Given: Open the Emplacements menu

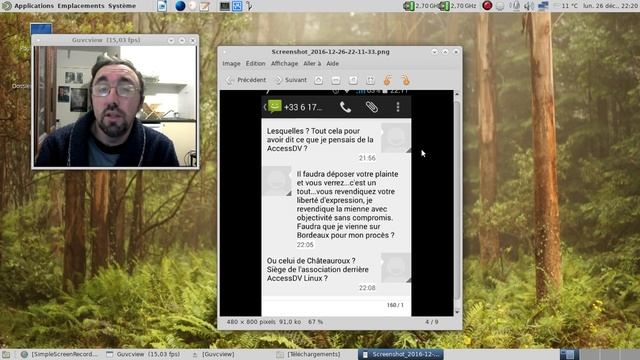Looking at the screenshot, I should pos(81,6).
